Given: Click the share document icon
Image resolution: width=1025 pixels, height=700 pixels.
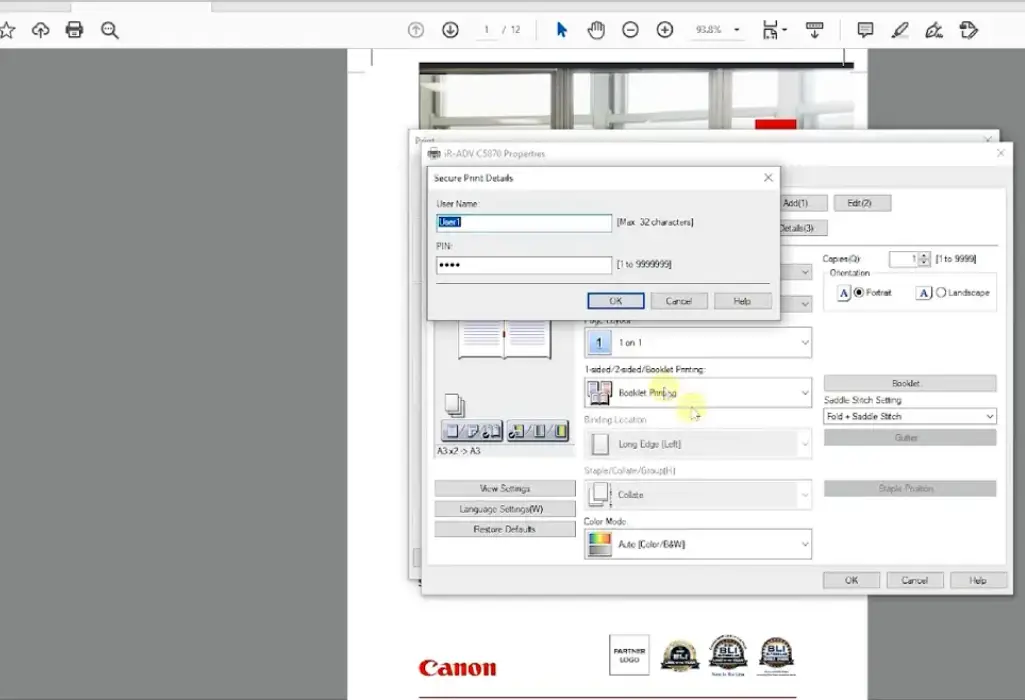Looking at the screenshot, I should click(40, 30).
